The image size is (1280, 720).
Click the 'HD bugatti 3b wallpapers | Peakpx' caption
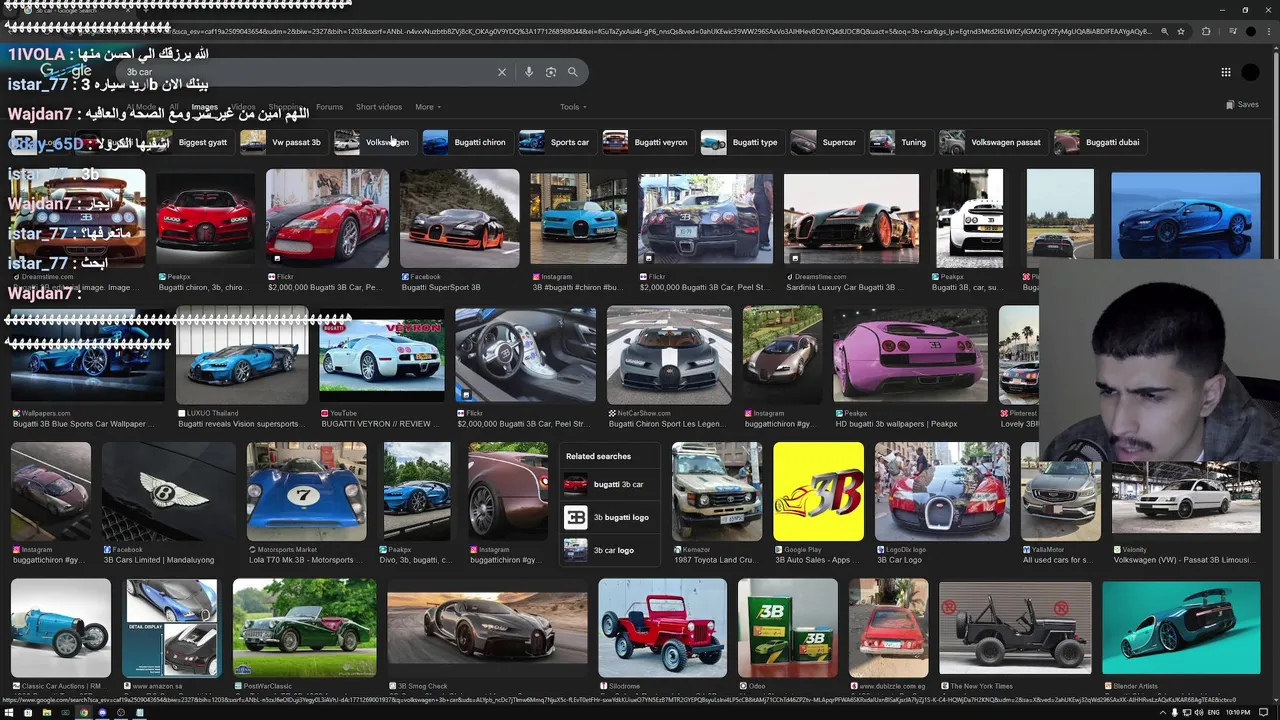(897, 424)
